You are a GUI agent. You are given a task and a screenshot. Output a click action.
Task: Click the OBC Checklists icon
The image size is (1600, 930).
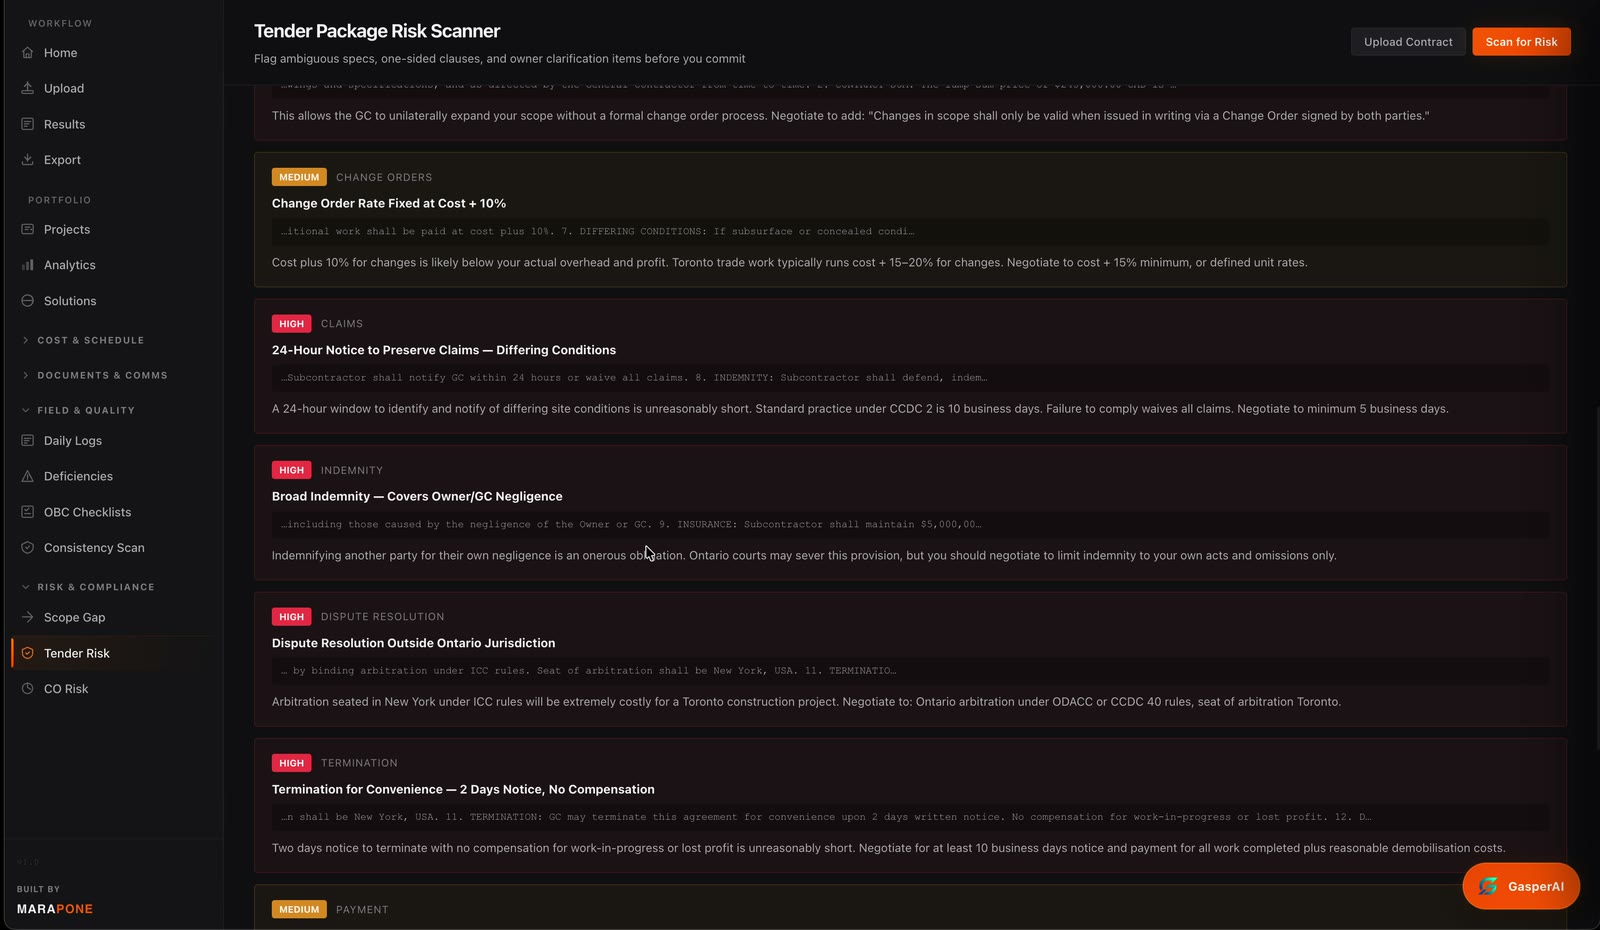pyautogui.click(x=28, y=512)
